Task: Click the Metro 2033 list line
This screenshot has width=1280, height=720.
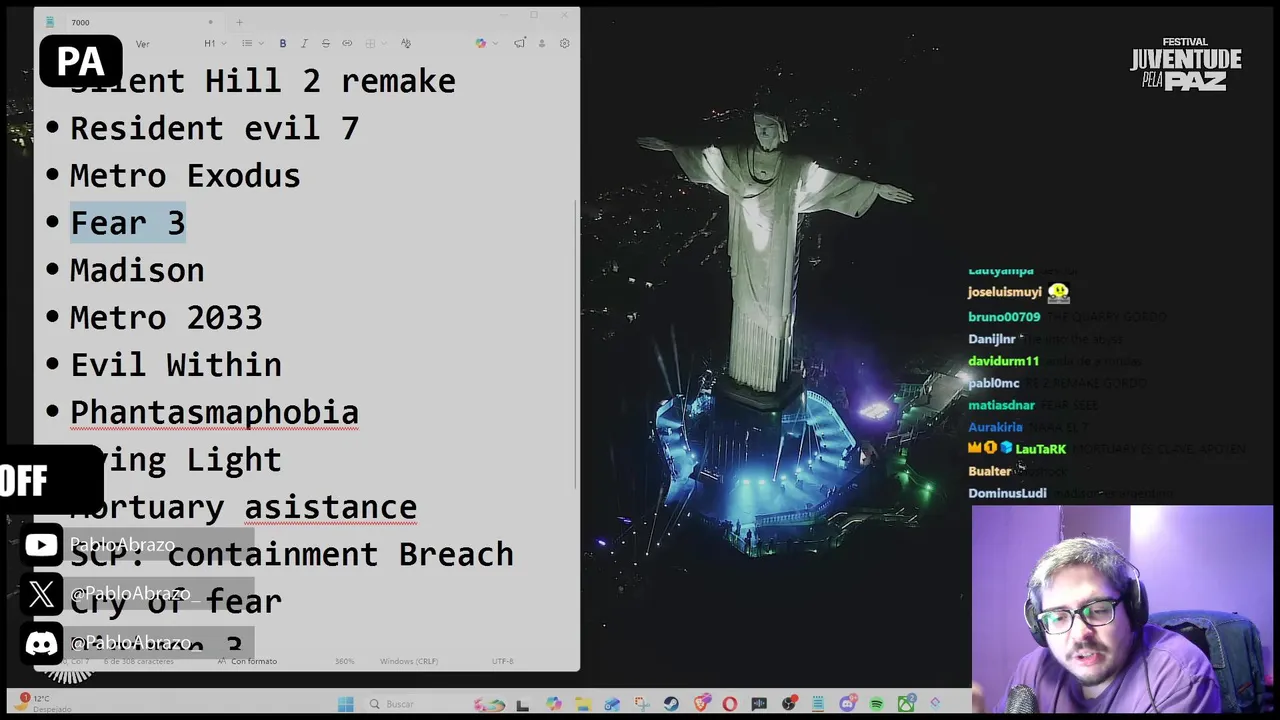Action: tap(166, 318)
